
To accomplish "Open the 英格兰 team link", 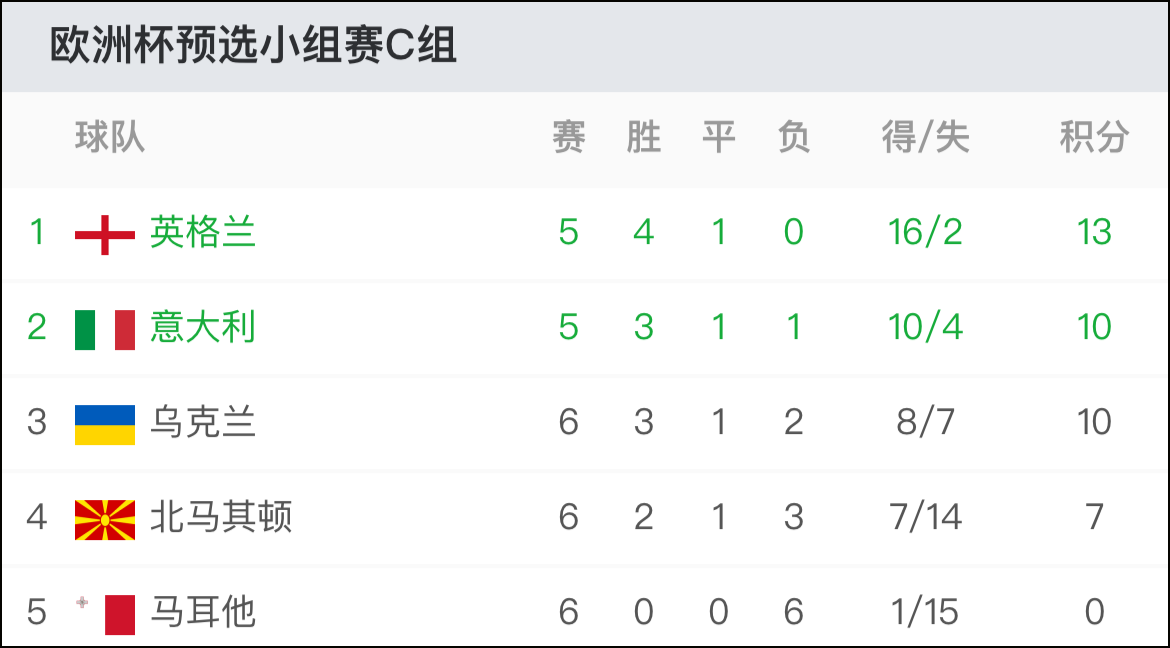I will pyautogui.click(x=203, y=232).
